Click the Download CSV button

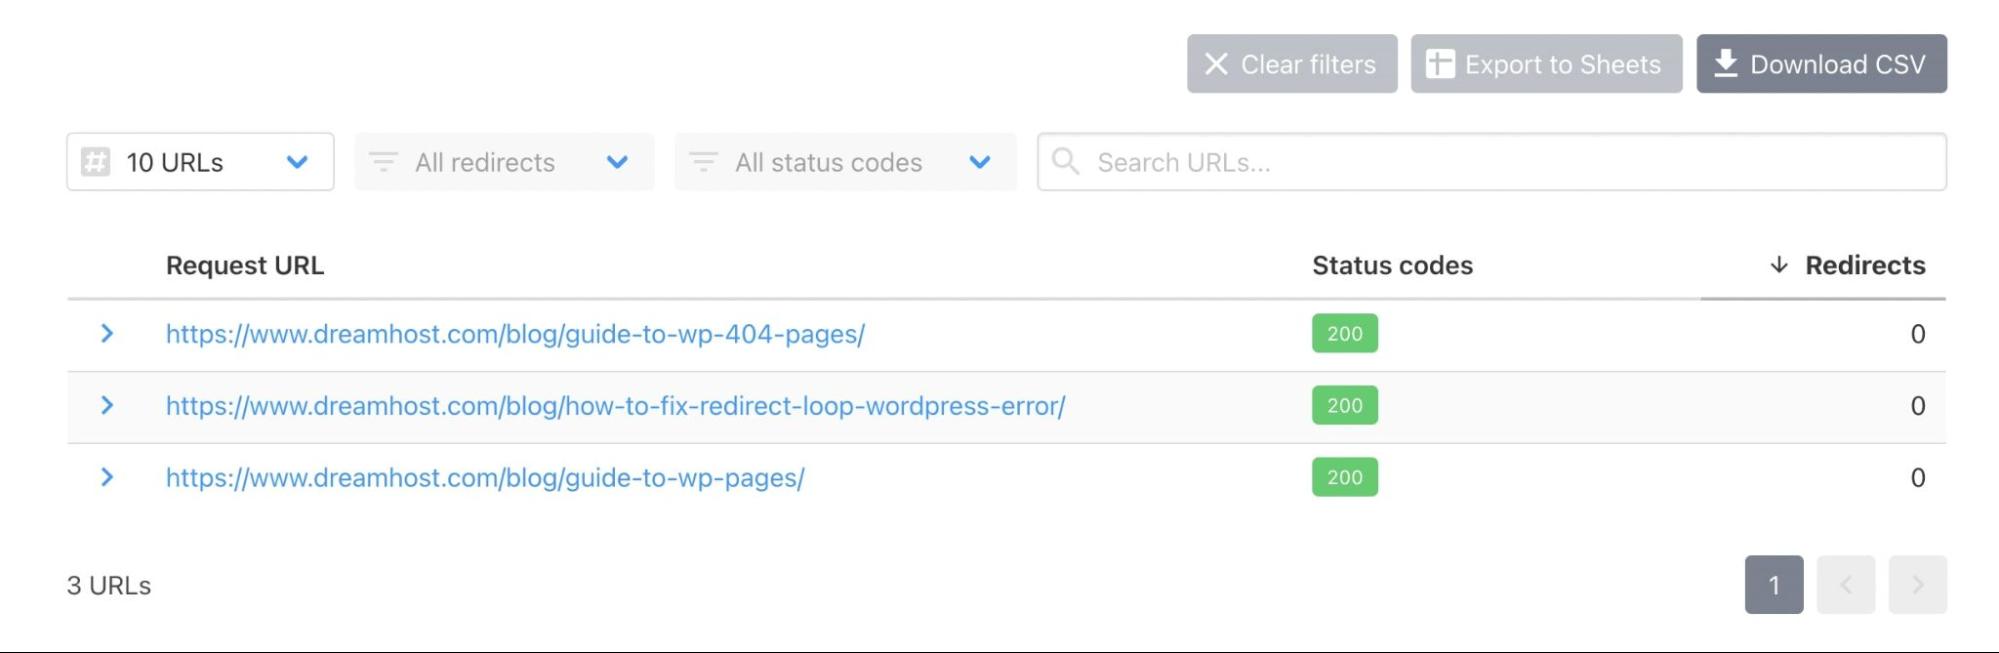1821,64
